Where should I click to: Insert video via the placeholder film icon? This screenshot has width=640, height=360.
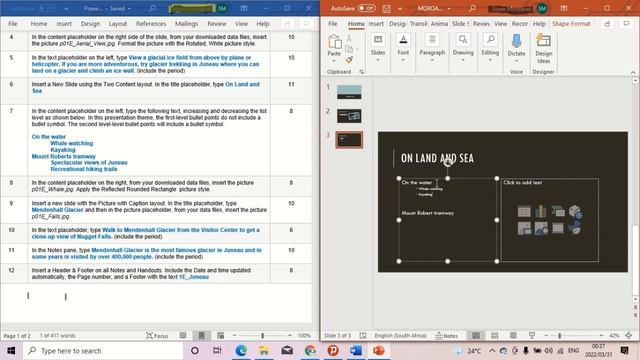click(558, 228)
